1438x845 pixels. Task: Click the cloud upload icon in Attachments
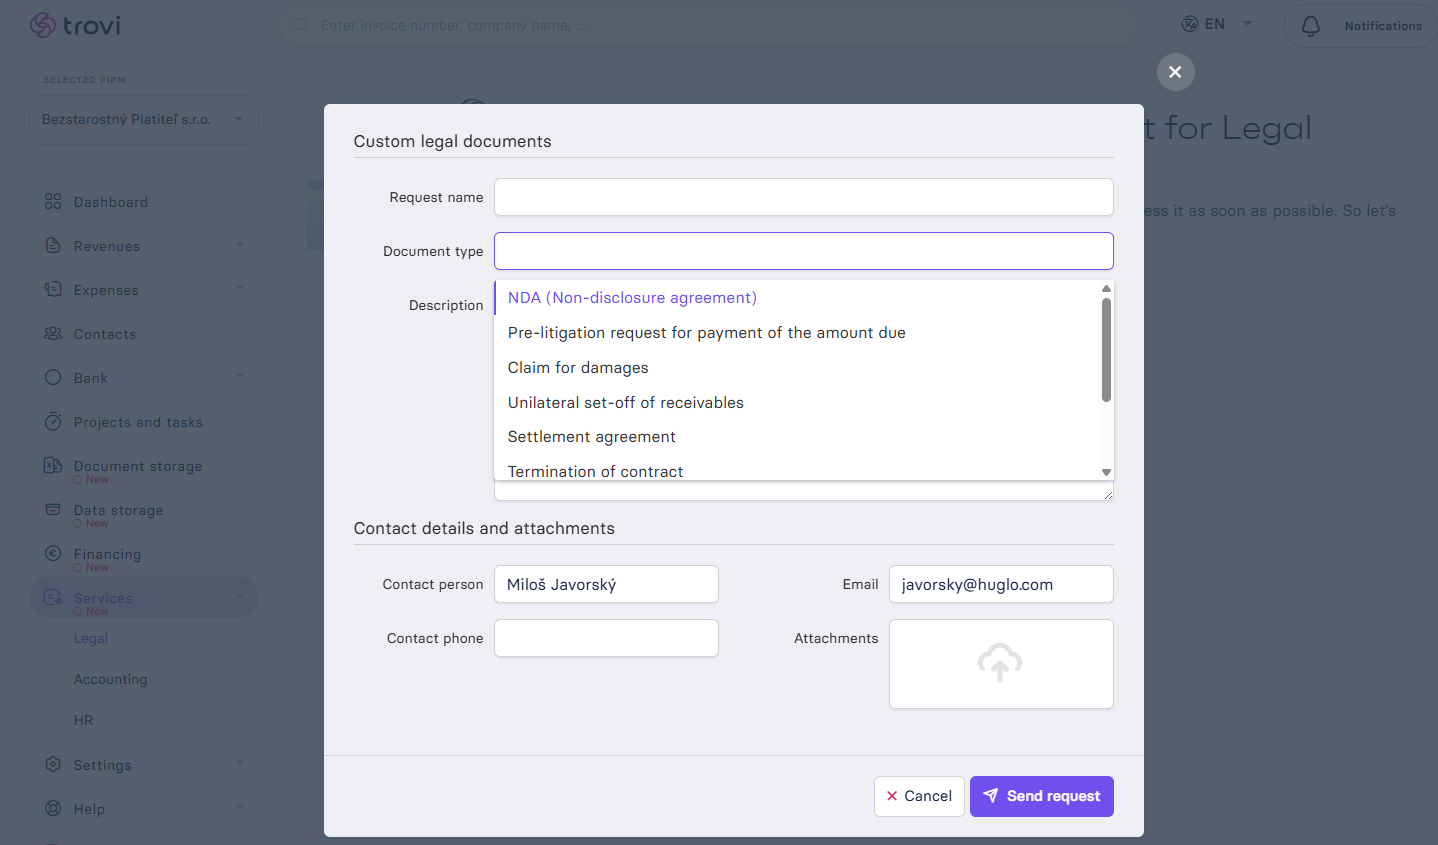click(x=1000, y=663)
